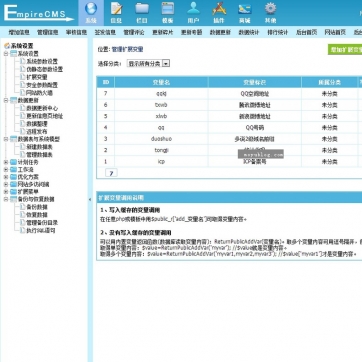362x362 pixels.
Task: Open 系统参数设置 in the tree
Action: (x=42, y=61)
